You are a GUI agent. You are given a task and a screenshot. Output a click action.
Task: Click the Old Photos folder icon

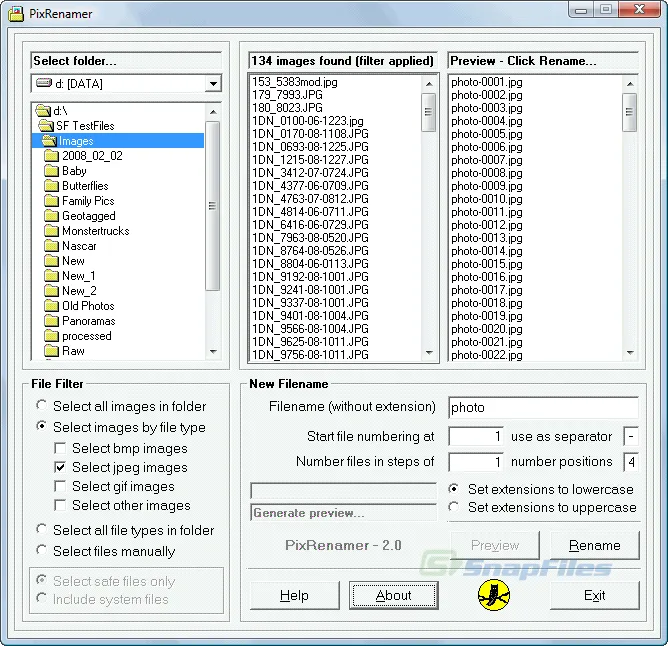[52, 306]
